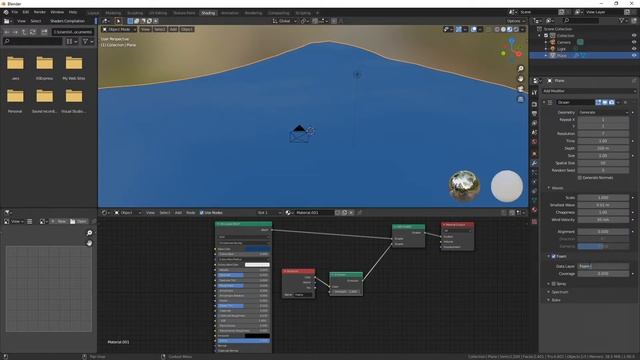The width and height of the screenshot is (640, 360).
Task: Toggle Ocean modifier render display
Action: coord(611,102)
